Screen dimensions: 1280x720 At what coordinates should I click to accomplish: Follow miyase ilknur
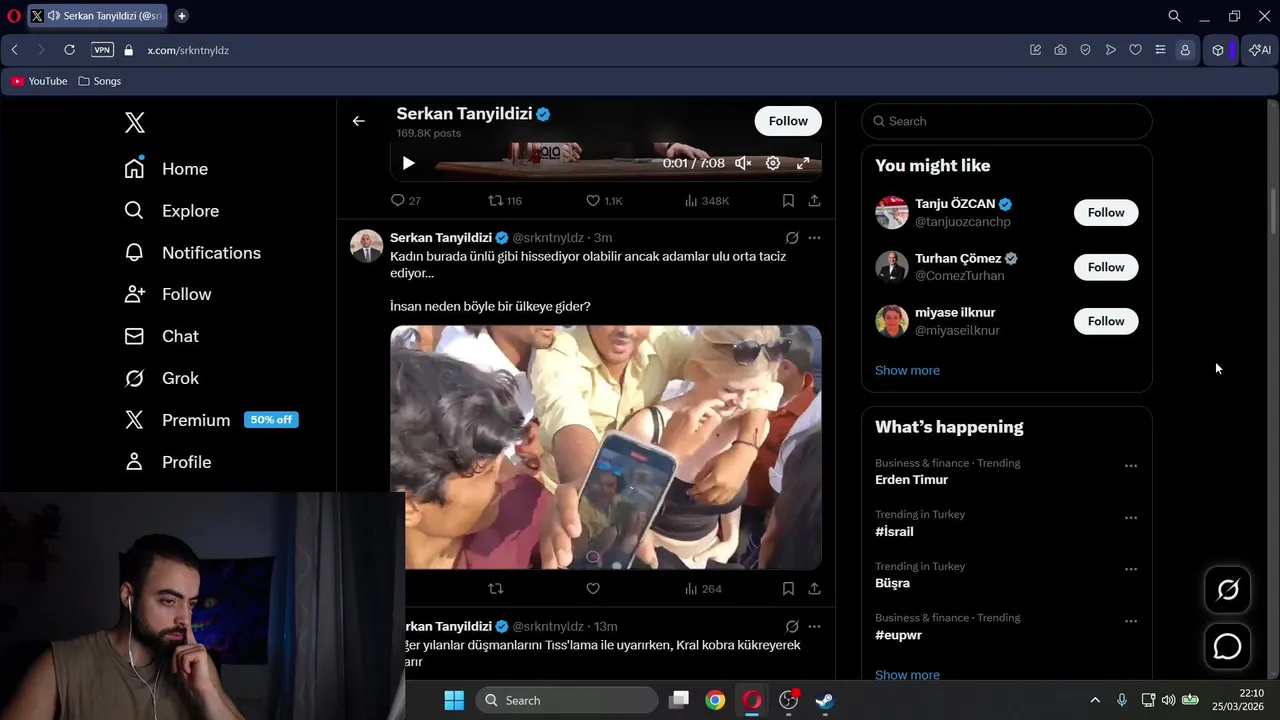coord(1106,321)
